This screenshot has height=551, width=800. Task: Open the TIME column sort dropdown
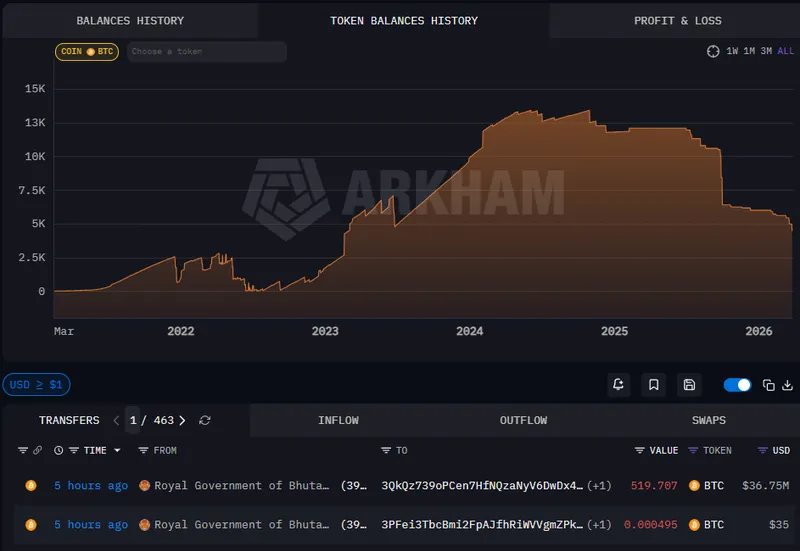117,451
